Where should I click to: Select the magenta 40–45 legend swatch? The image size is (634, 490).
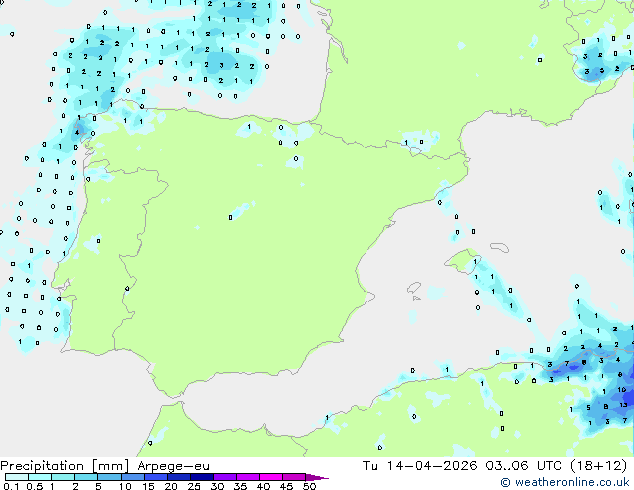point(271,477)
